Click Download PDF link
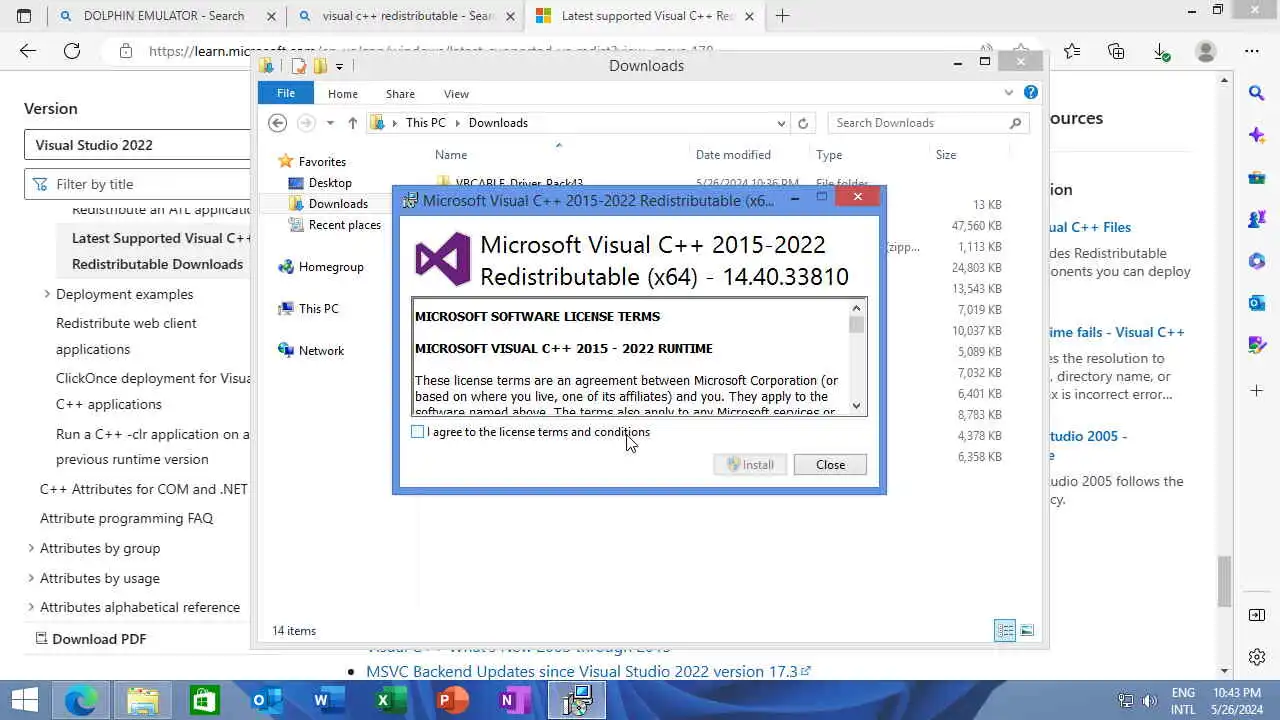Viewport: 1280px width, 720px height. 90,639
